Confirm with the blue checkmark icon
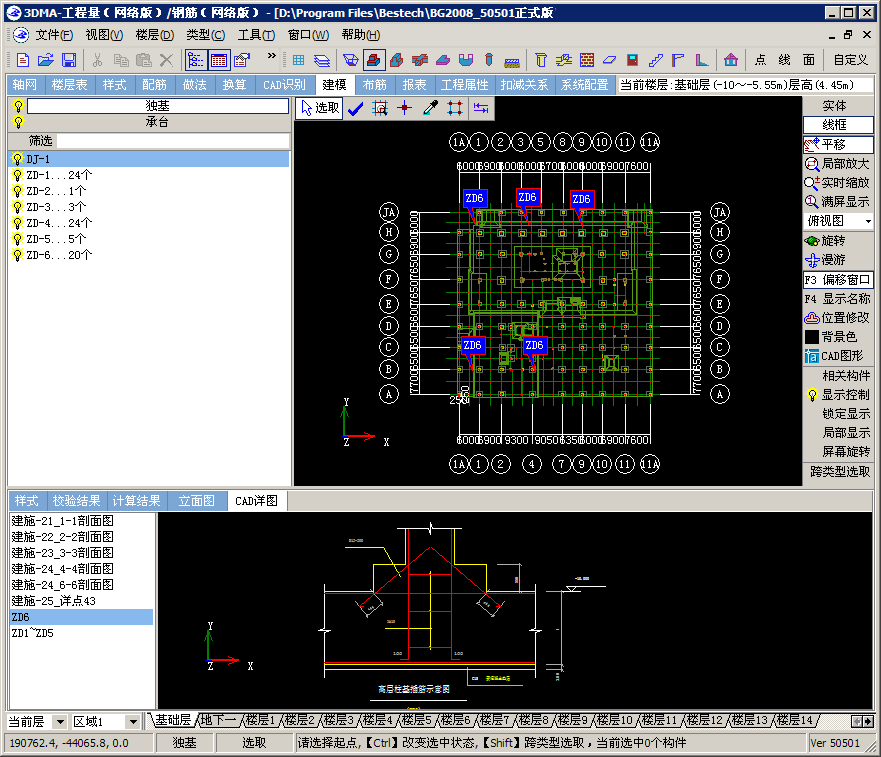Screen dimensions: 881x757 pyautogui.click(x=355, y=108)
